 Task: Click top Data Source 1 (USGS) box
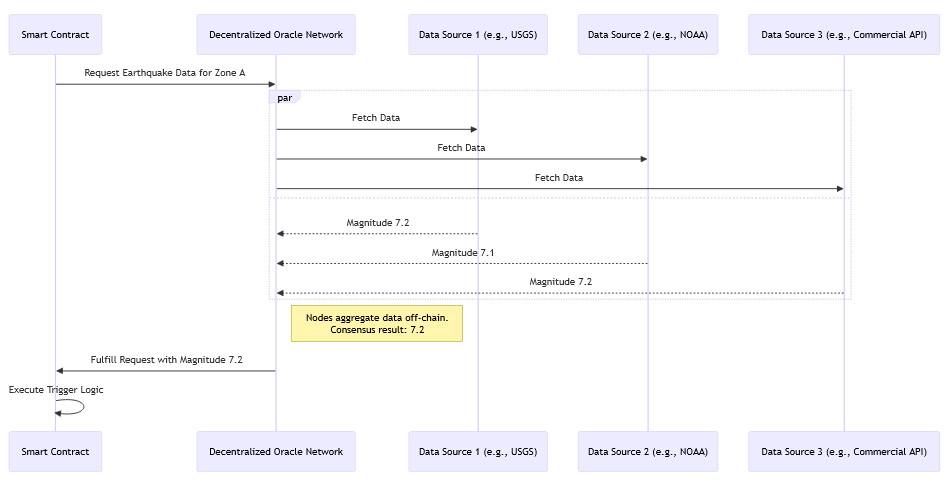[x=477, y=35]
